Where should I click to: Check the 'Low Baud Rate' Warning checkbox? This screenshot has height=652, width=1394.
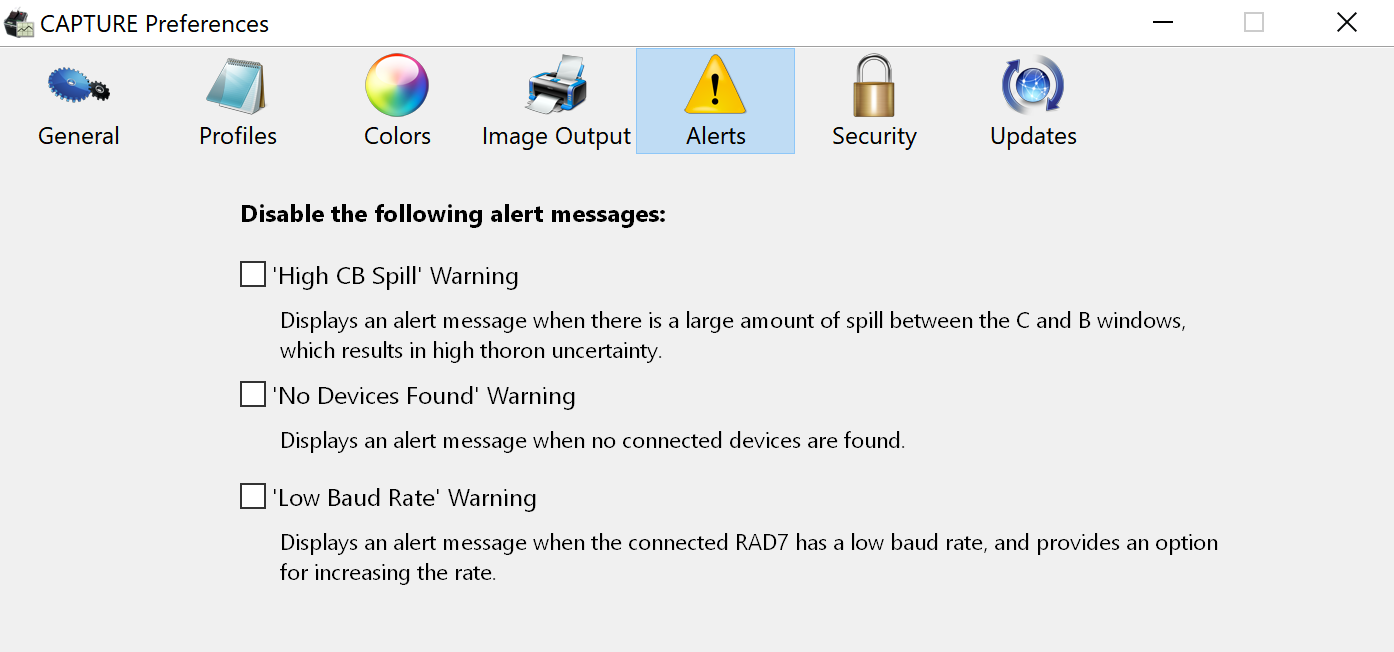[253, 496]
